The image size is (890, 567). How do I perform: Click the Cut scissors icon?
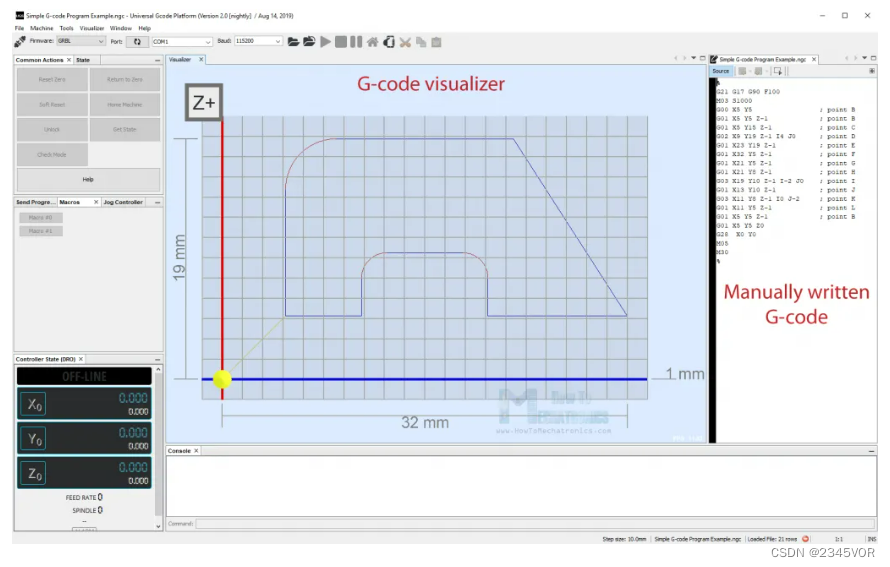[405, 42]
